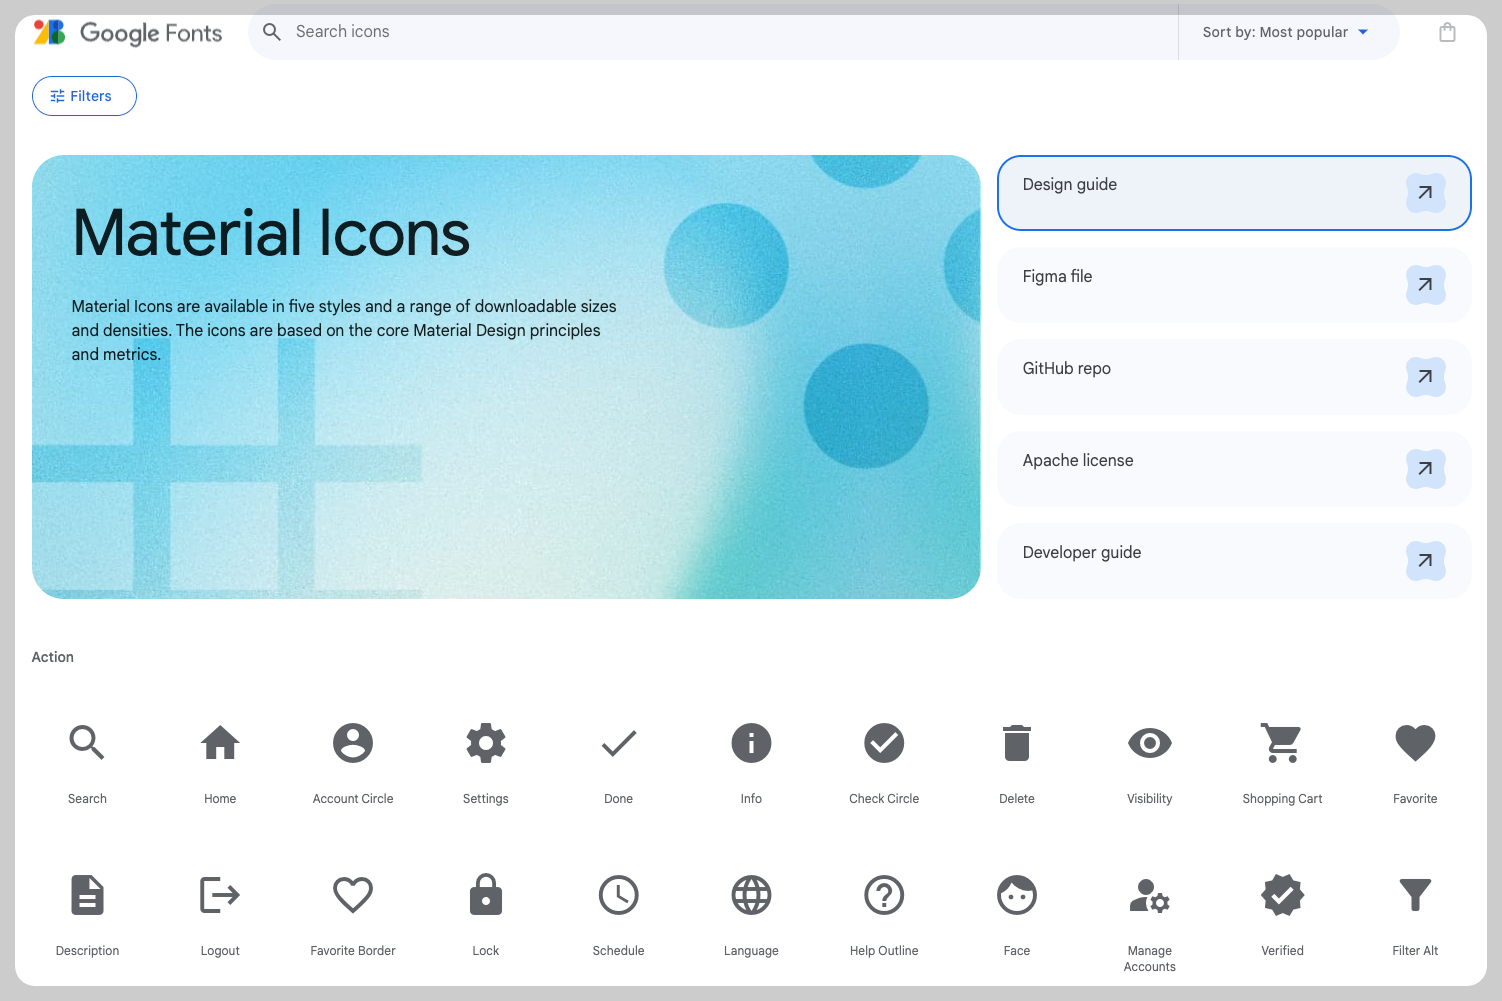
Task: Click the "Favorite Border" label text
Action: 353,951
